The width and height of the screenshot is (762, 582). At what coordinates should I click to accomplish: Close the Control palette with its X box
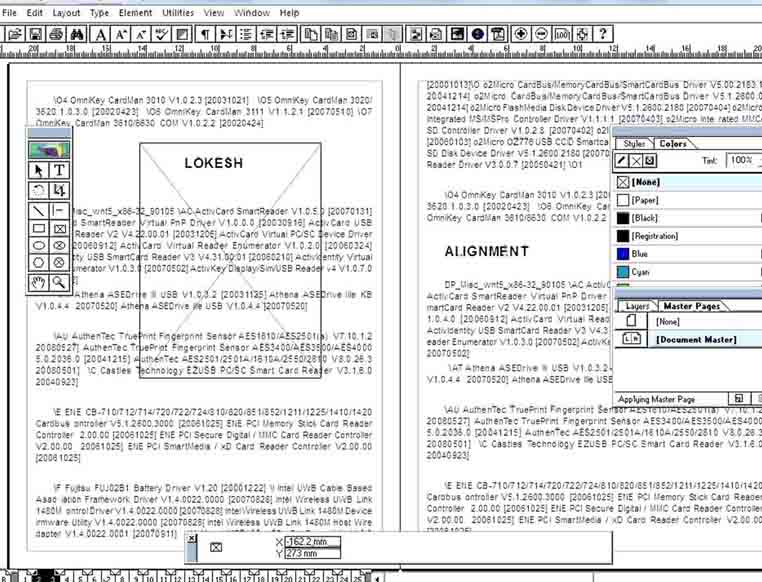192,538
